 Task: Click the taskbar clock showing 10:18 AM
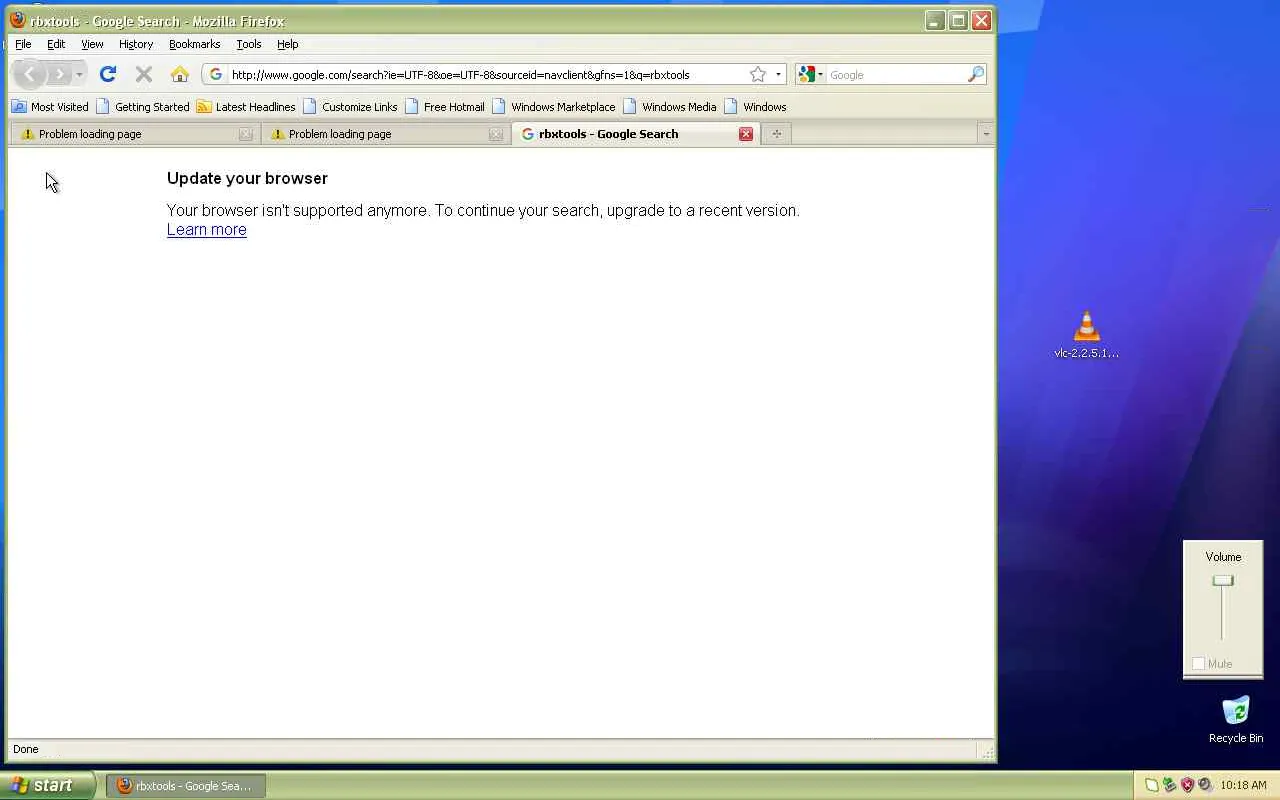click(1244, 785)
